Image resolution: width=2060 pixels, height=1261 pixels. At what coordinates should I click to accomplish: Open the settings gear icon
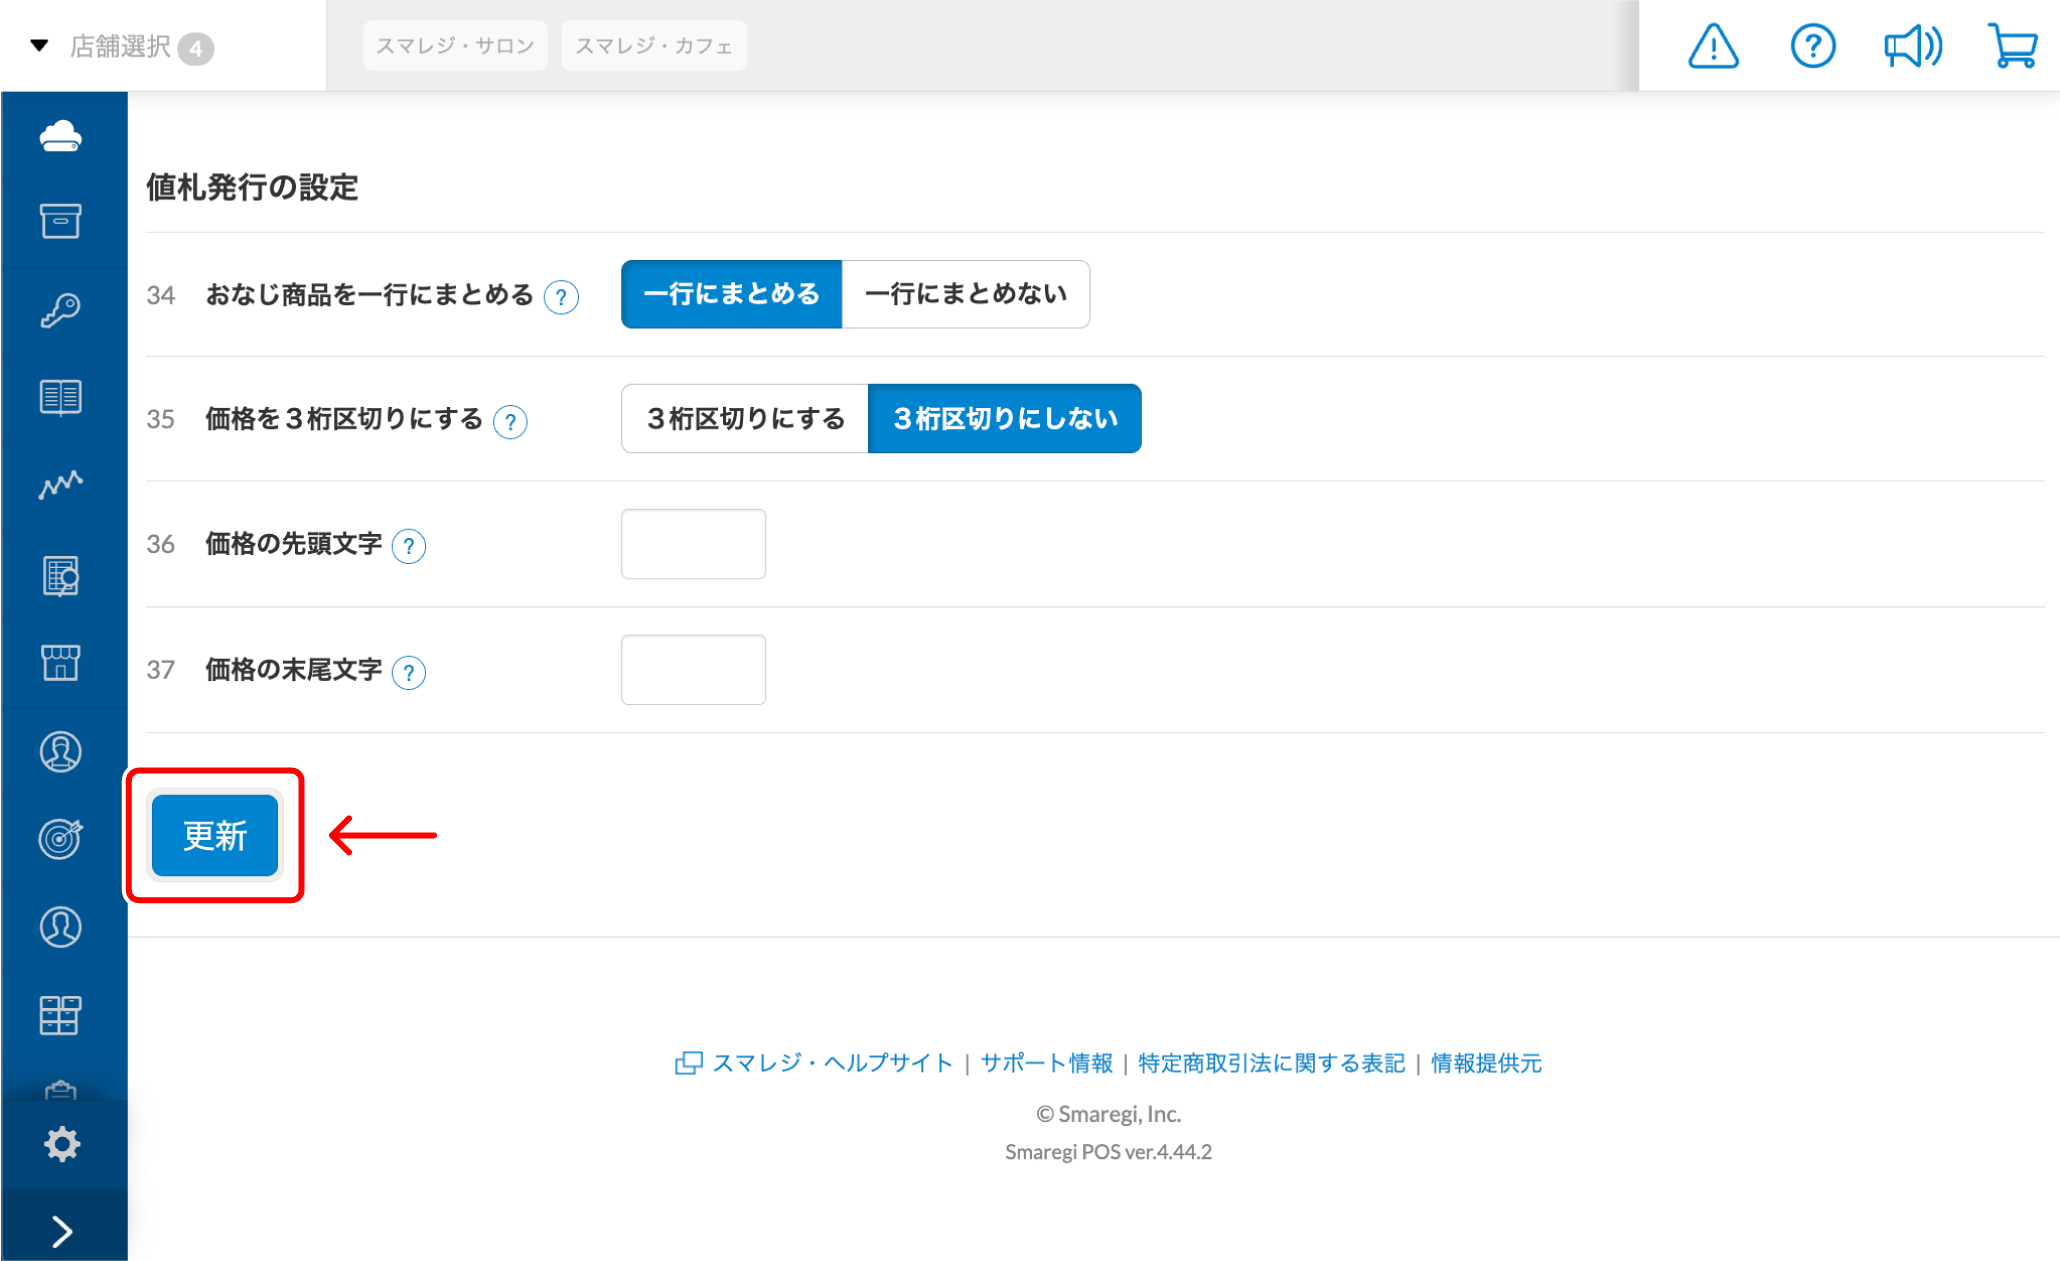61,1143
